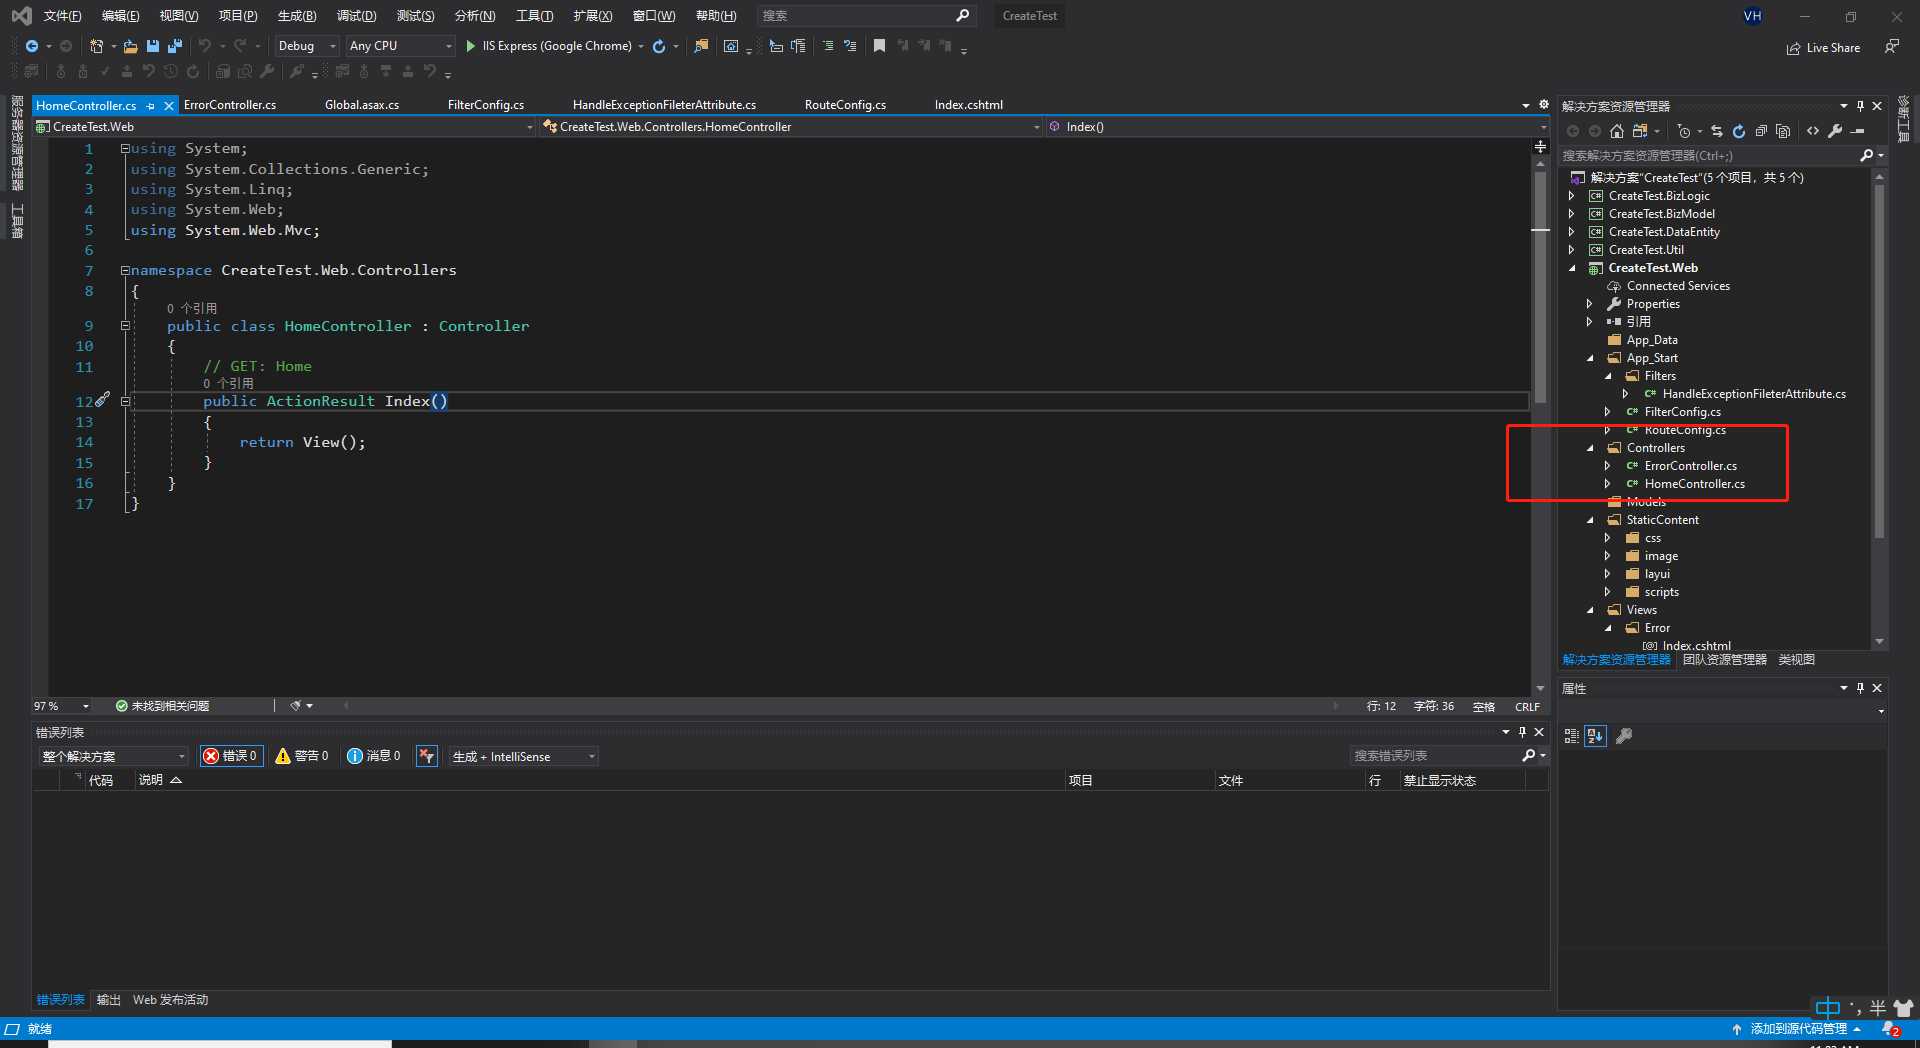Click the Open File folder icon
This screenshot has height=1048, width=1920.
130,46
